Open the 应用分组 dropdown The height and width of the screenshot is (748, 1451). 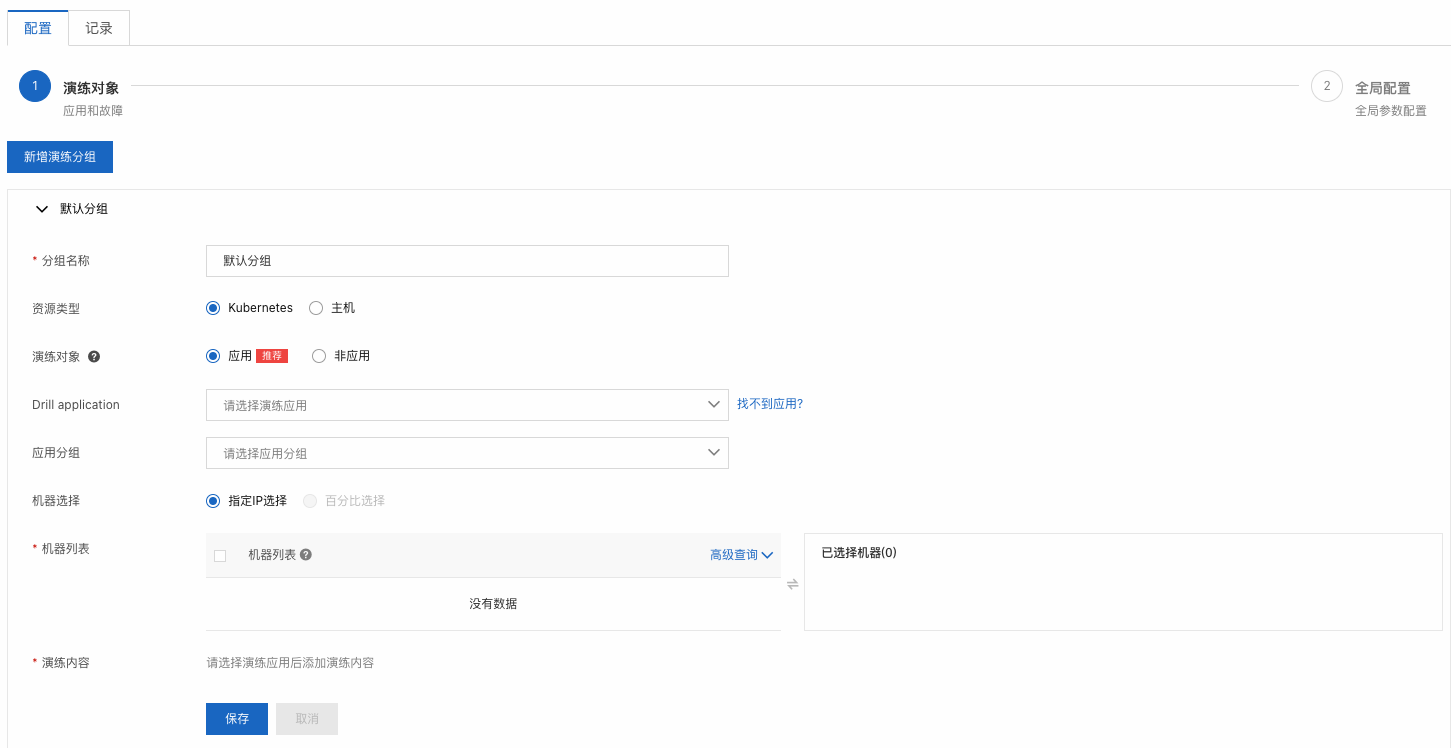(x=466, y=453)
